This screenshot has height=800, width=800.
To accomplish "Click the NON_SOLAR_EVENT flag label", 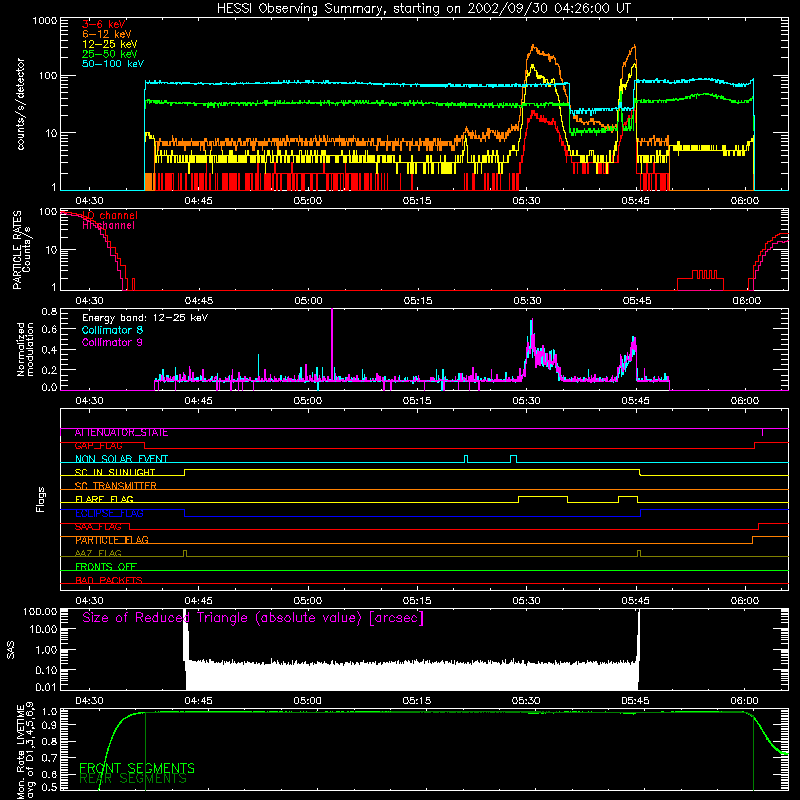I will point(121,459).
